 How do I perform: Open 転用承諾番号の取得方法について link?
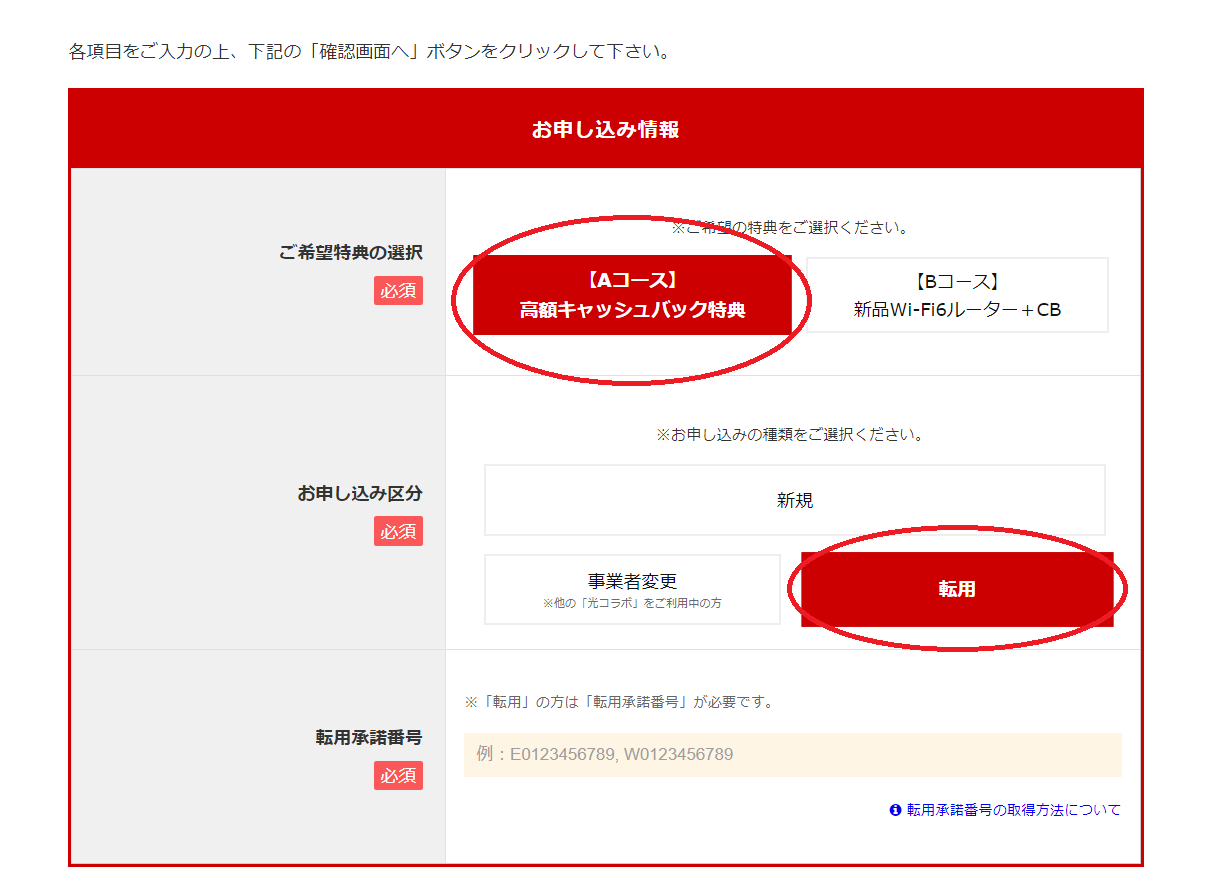(1013, 810)
